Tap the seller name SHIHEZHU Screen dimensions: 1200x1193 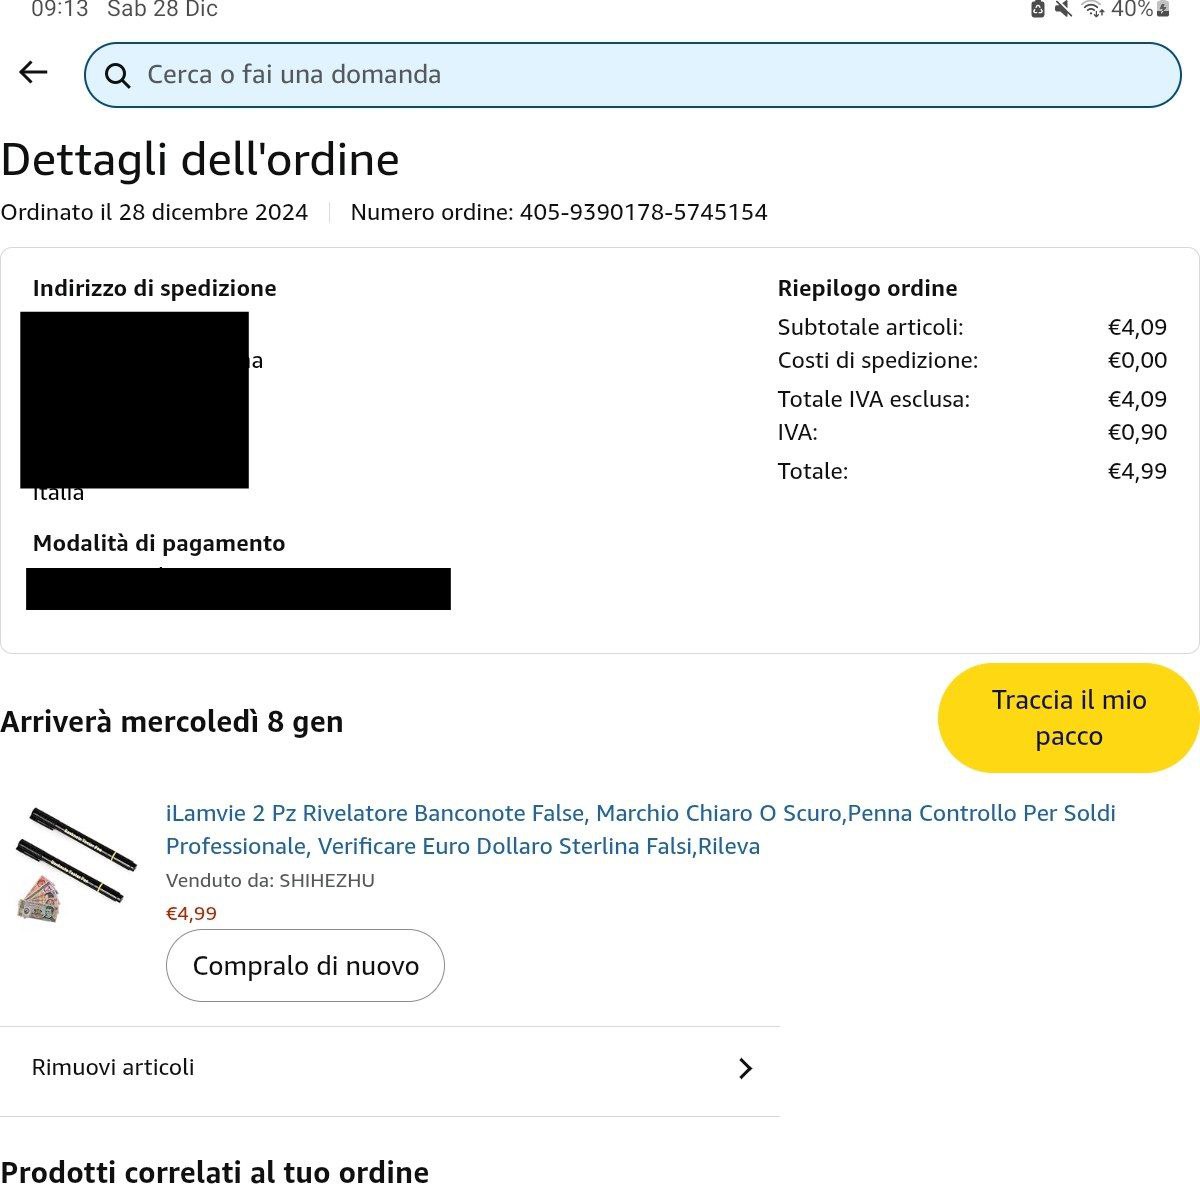point(326,881)
